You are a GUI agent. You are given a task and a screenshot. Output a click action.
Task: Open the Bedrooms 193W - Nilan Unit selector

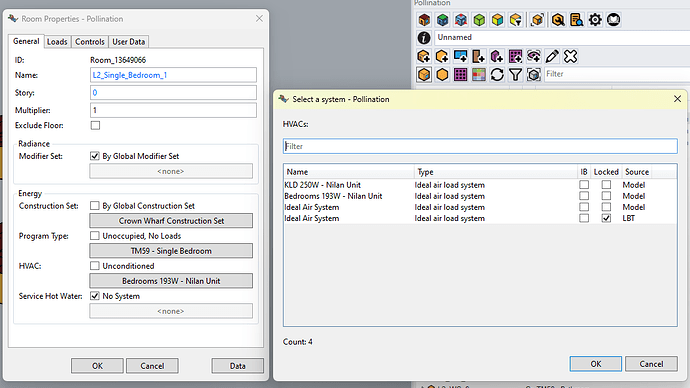pyautogui.click(x=171, y=281)
